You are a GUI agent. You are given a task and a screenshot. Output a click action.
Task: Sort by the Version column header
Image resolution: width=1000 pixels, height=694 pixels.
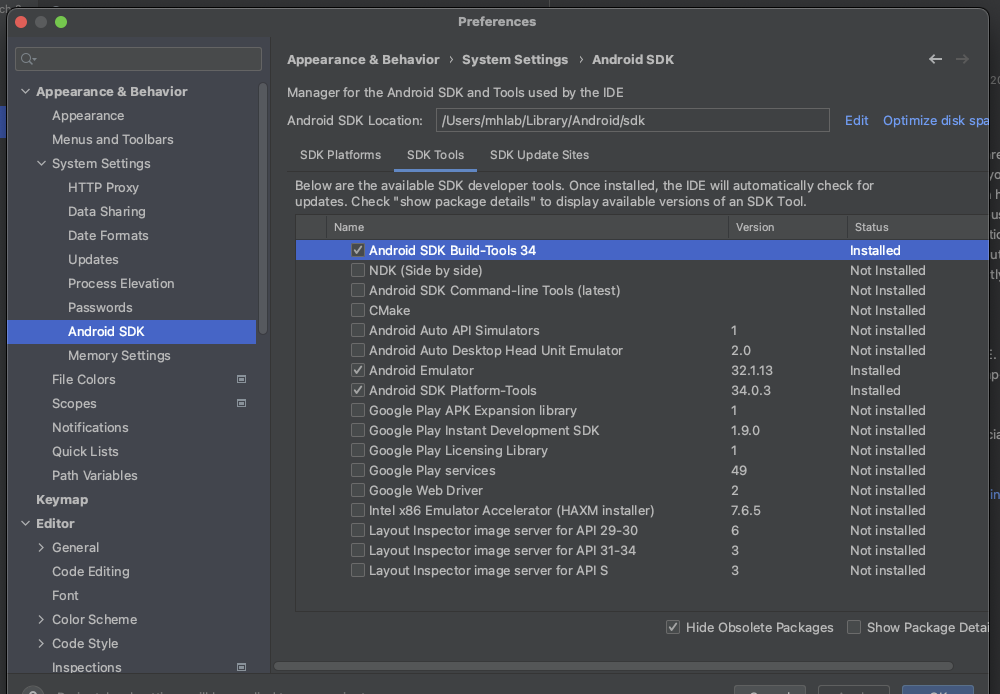[x=788, y=227]
